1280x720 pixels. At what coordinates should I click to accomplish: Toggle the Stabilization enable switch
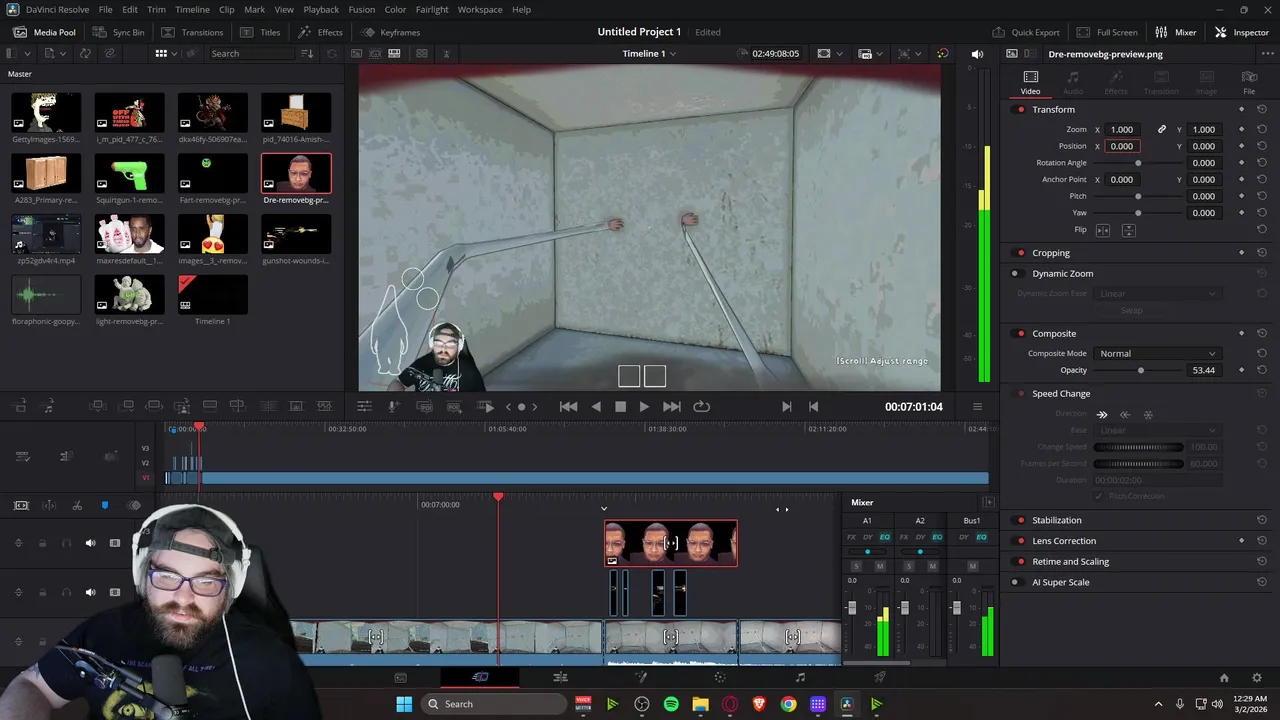point(1020,520)
